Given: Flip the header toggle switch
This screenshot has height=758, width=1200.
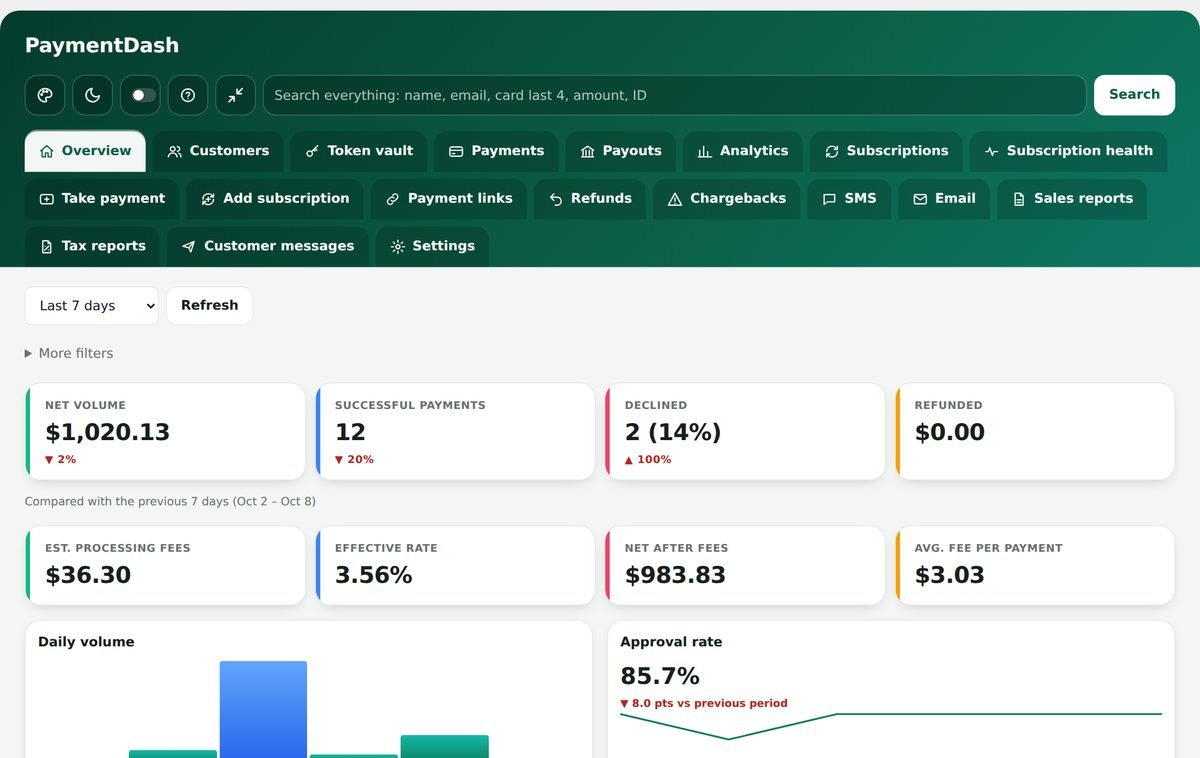Looking at the screenshot, I should [x=141, y=95].
